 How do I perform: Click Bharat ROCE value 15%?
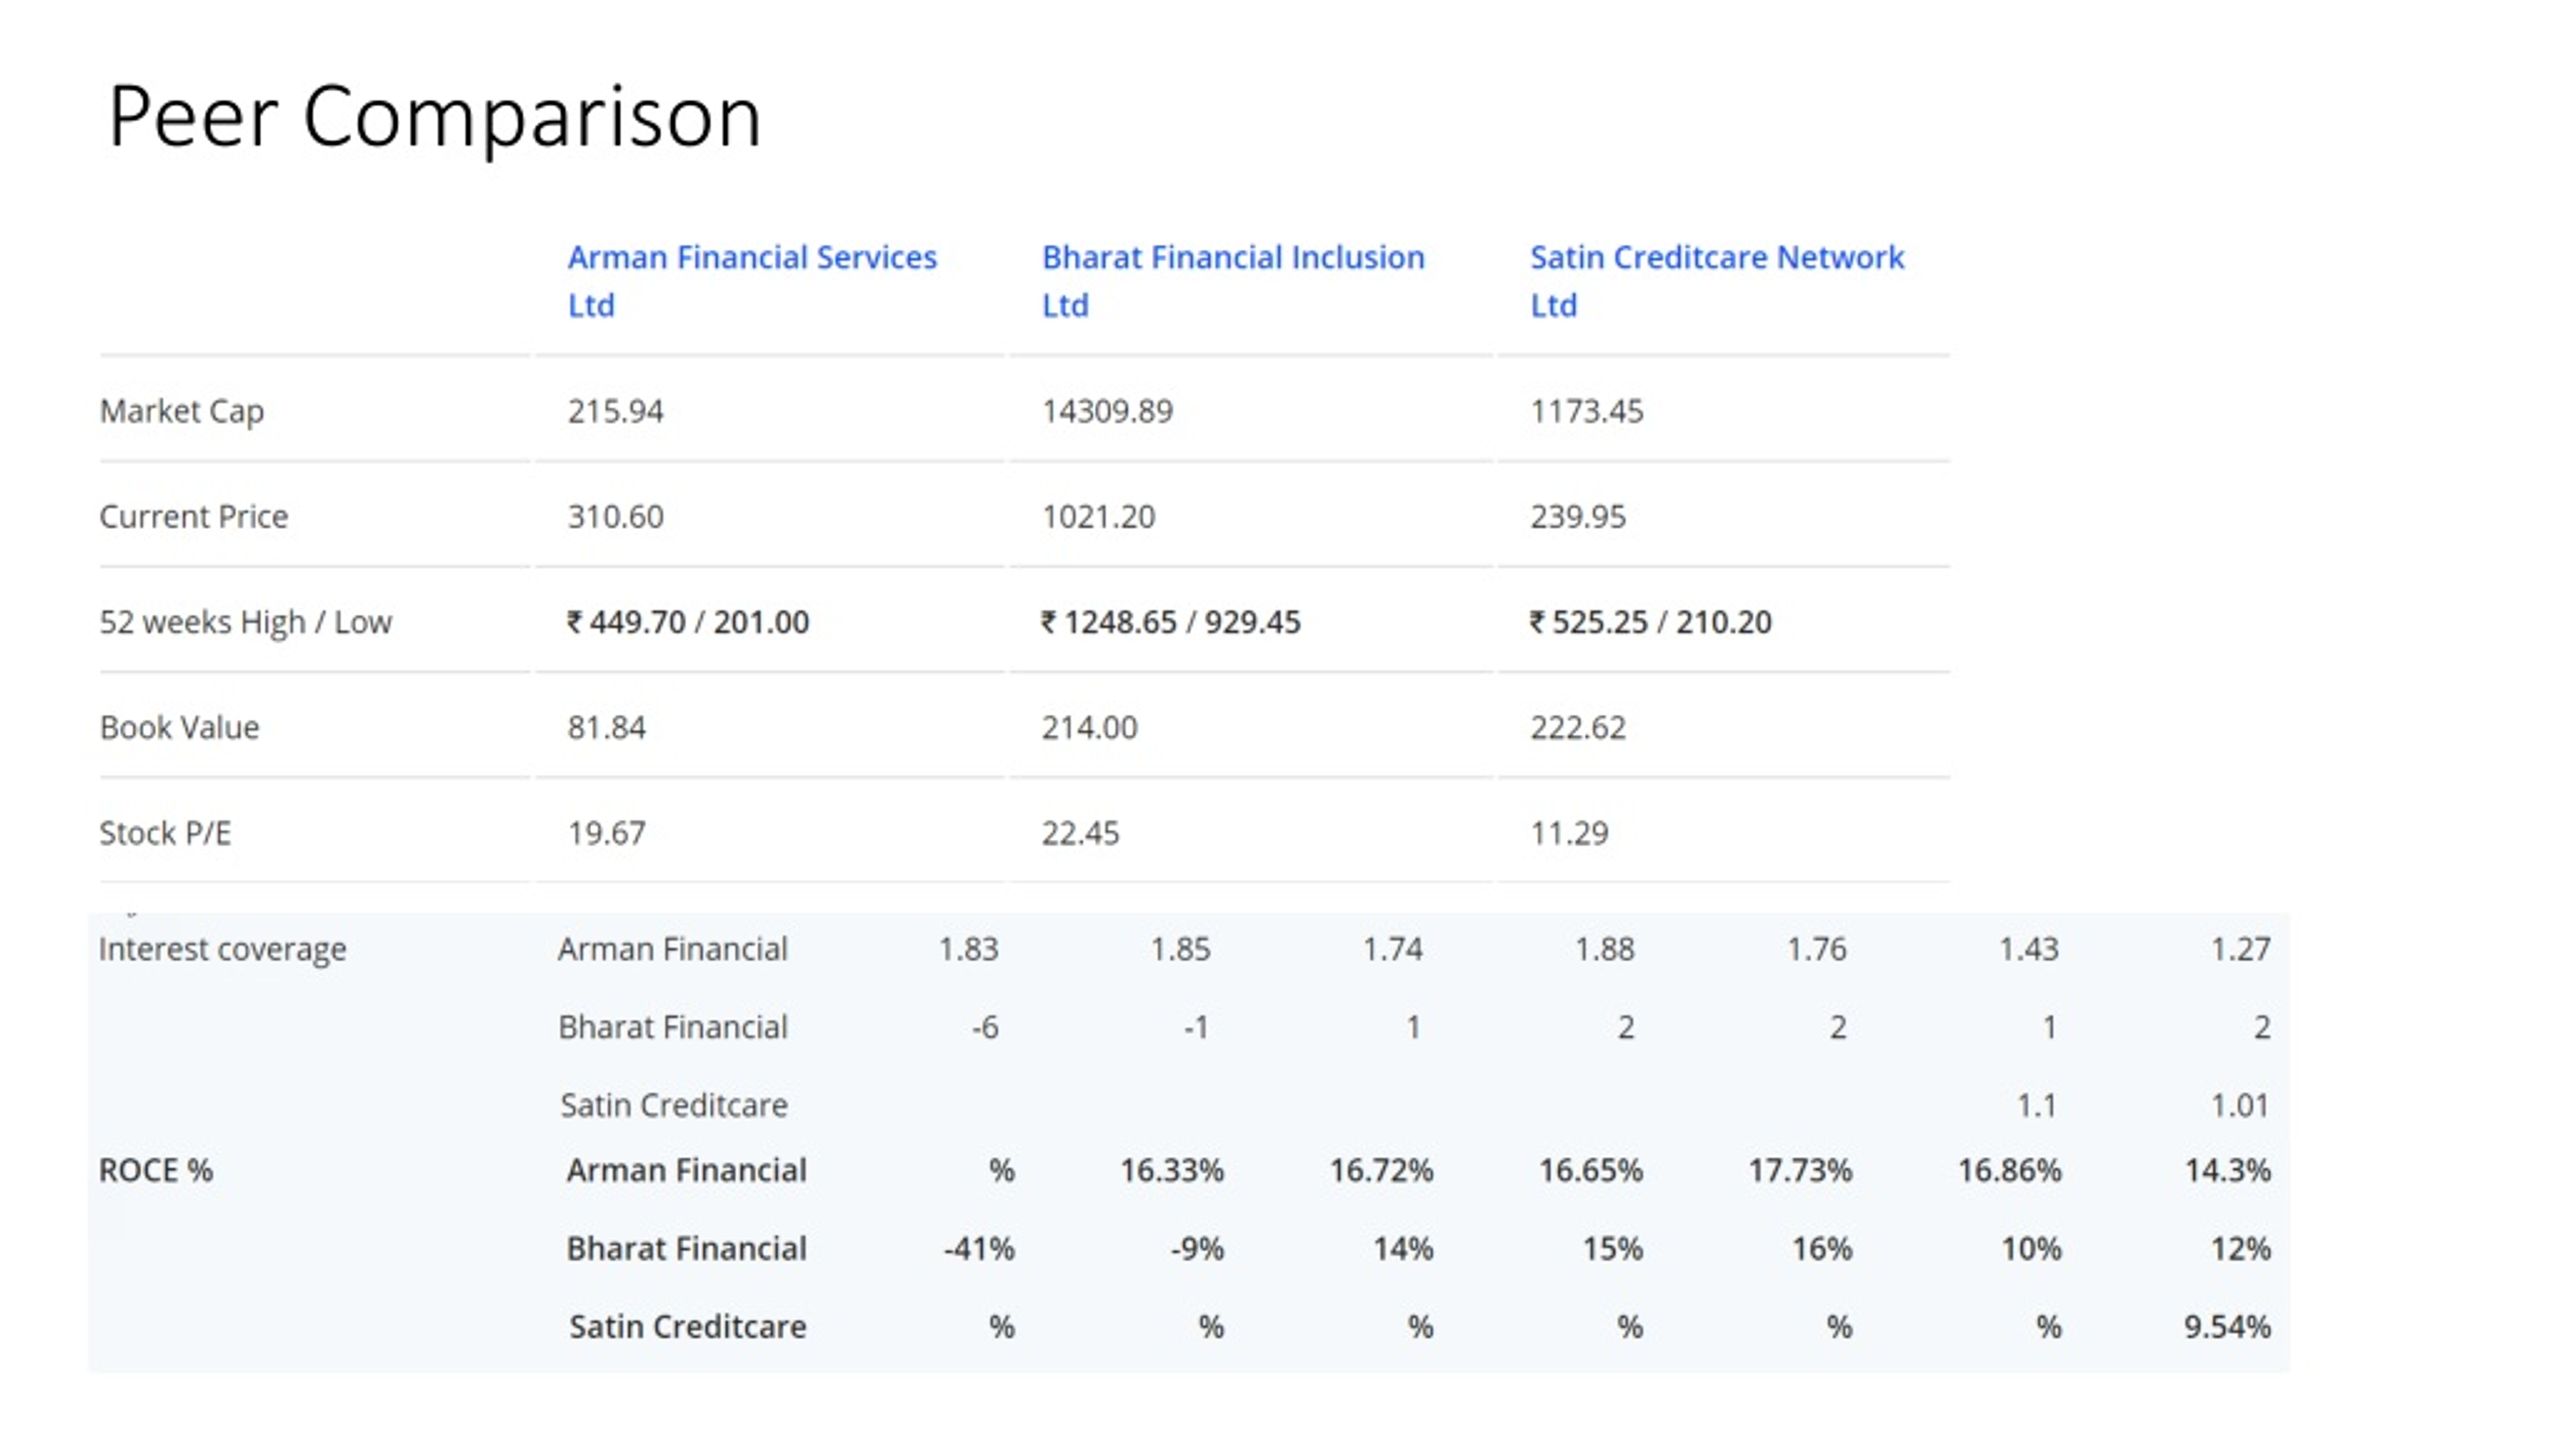pyautogui.click(x=1612, y=1248)
